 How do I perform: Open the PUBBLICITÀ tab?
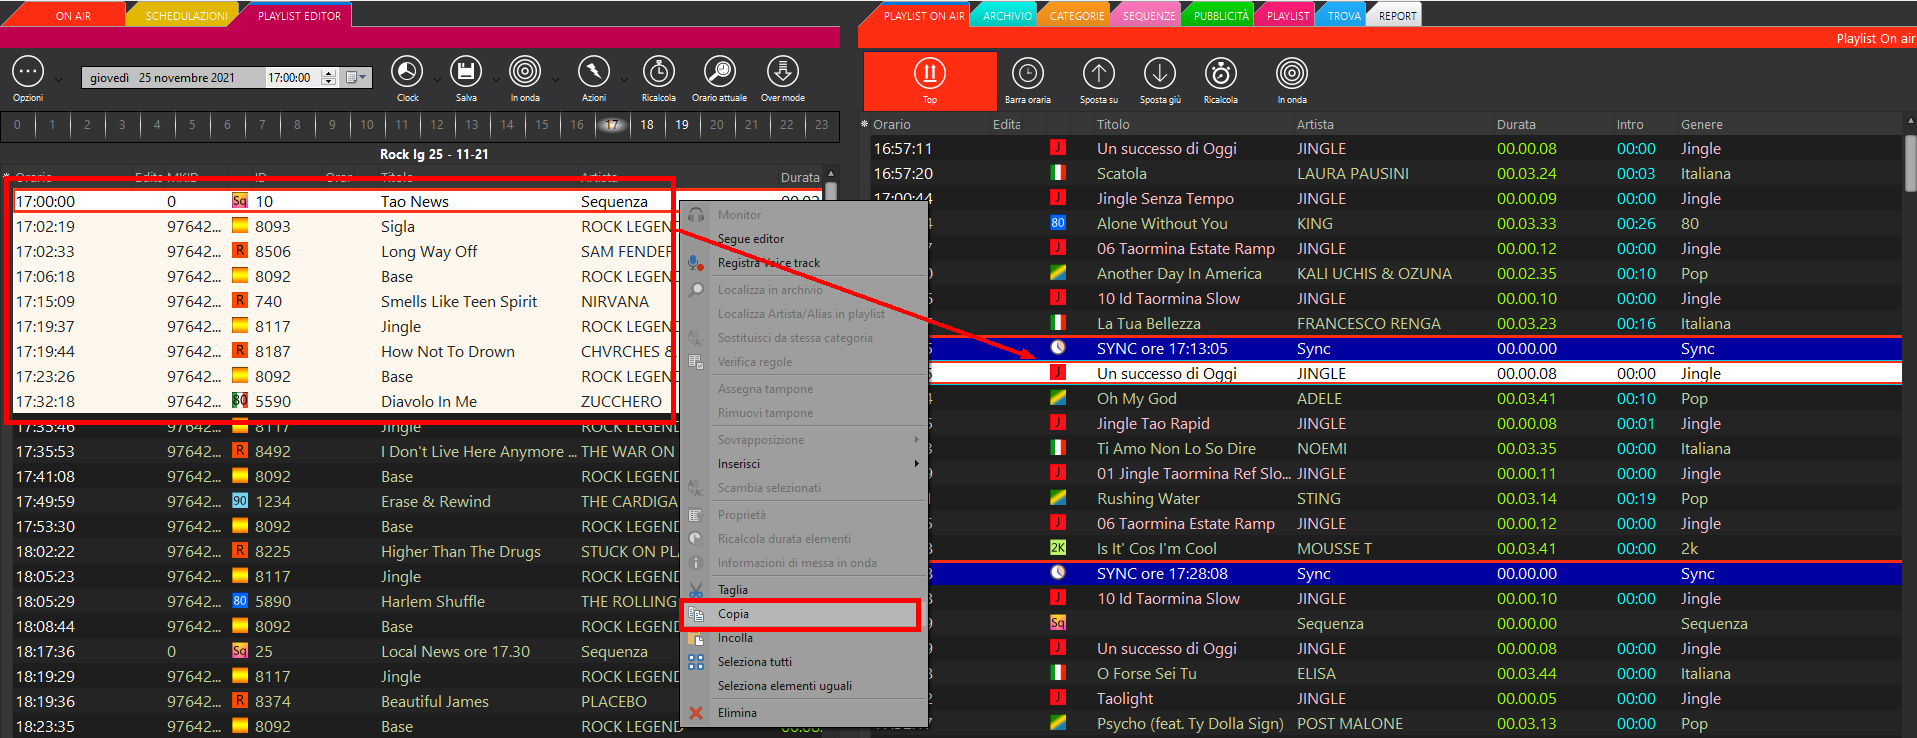pos(1221,16)
